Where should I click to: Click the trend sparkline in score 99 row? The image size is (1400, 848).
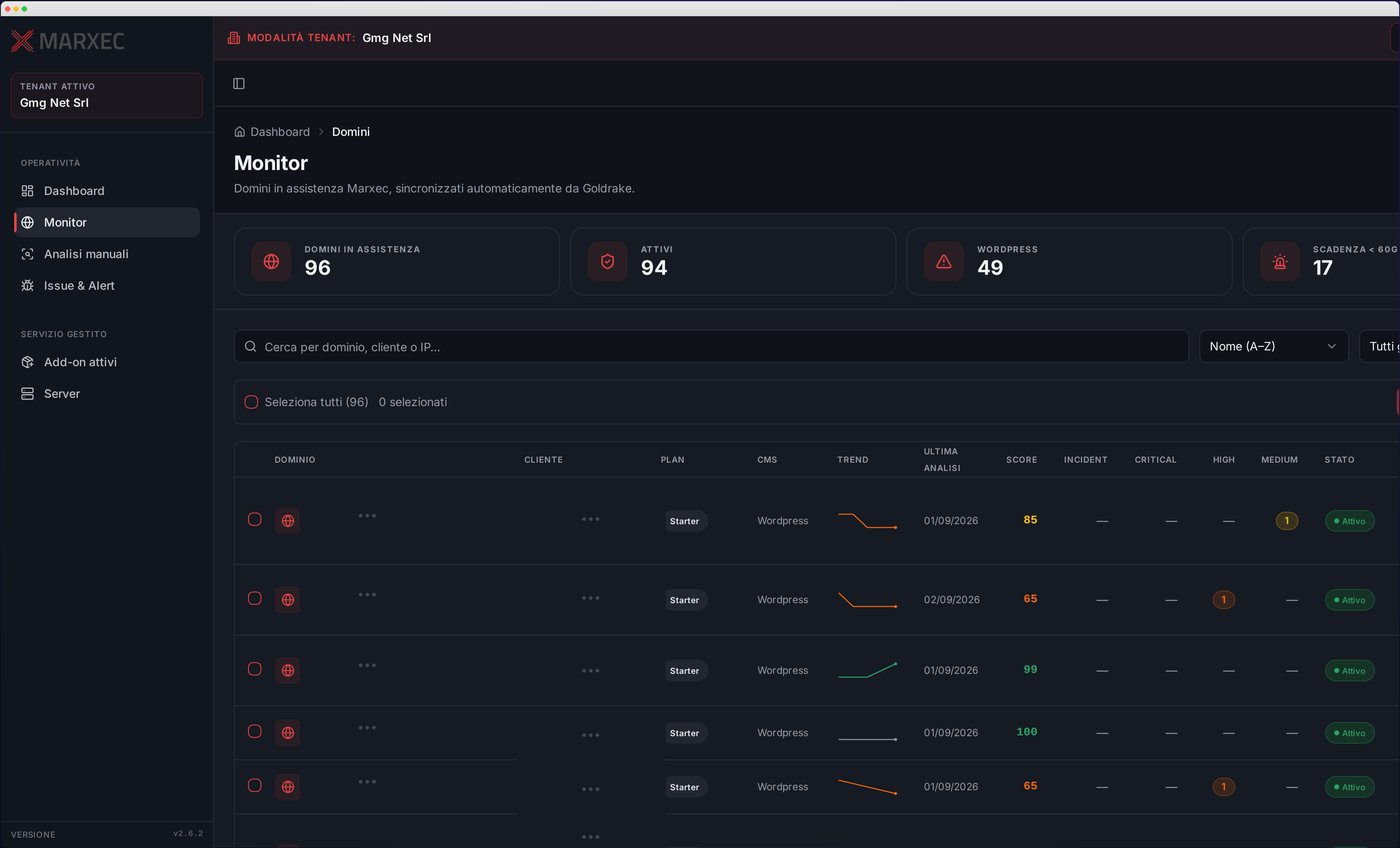pyautogui.click(x=867, y=670)
